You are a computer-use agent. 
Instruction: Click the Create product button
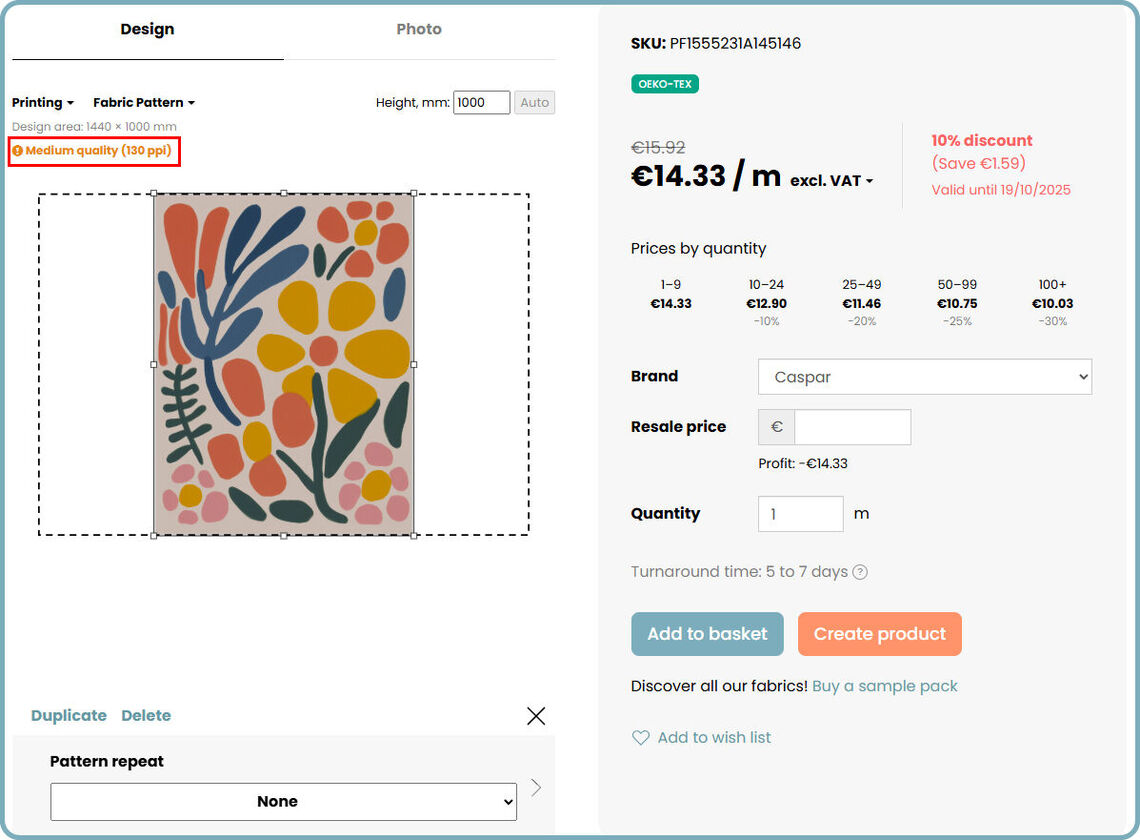pyautogui.click(x=879, y=634)
